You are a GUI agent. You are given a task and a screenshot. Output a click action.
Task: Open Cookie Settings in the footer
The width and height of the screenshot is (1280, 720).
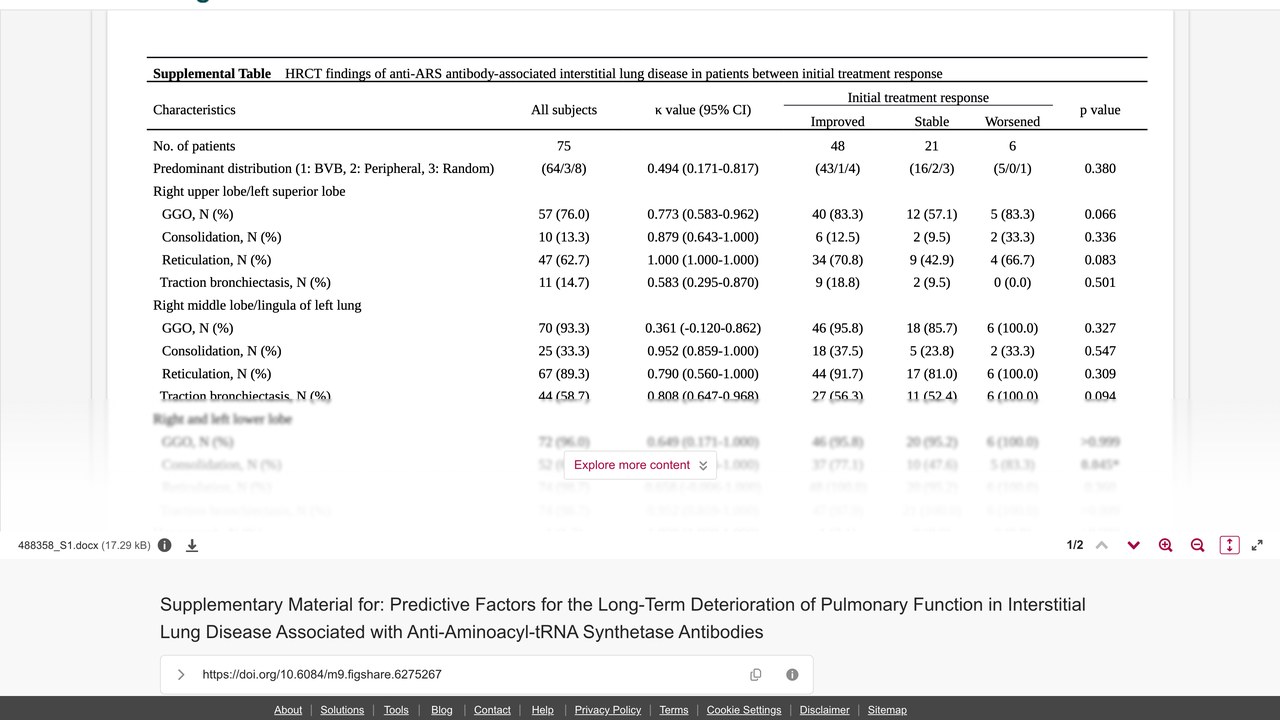[744, 710]
